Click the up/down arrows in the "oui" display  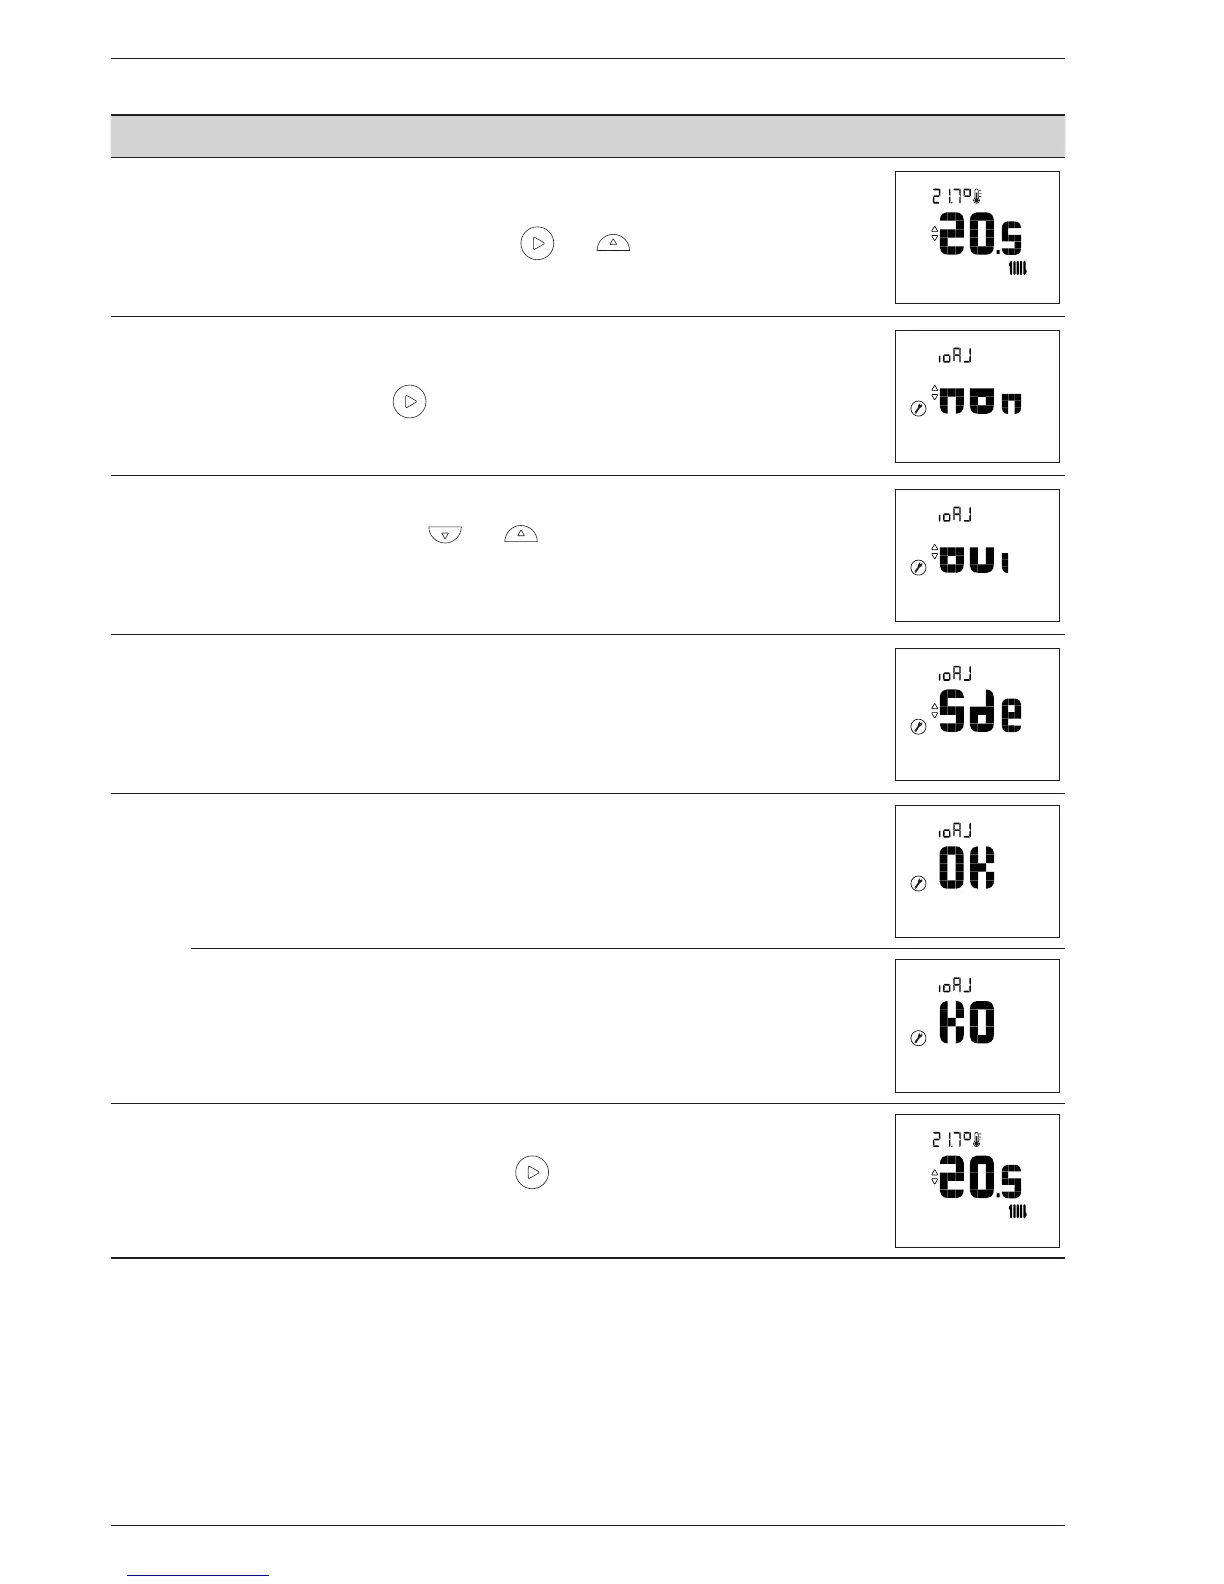(x=935, y=551)
